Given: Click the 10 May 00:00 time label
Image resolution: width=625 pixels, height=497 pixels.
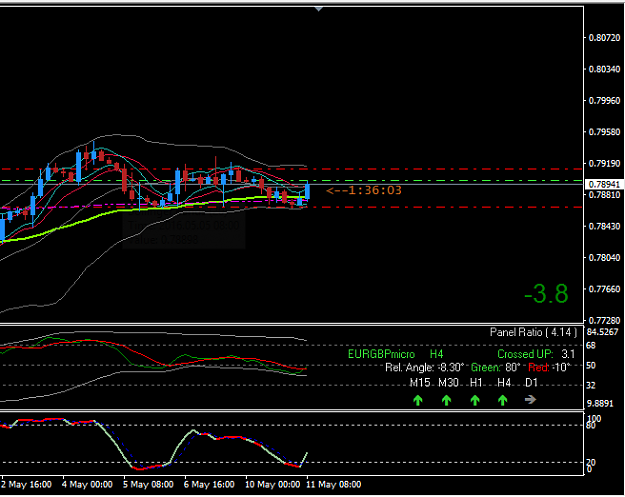Looking at the screenshot, I should coord(273,485).
